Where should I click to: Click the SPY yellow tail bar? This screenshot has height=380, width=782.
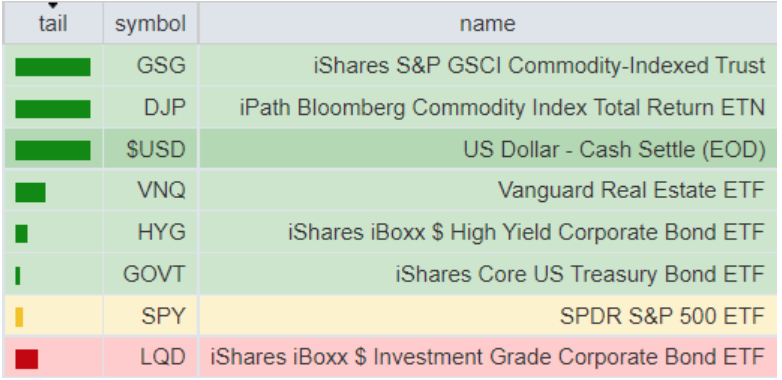click(19, 317)
